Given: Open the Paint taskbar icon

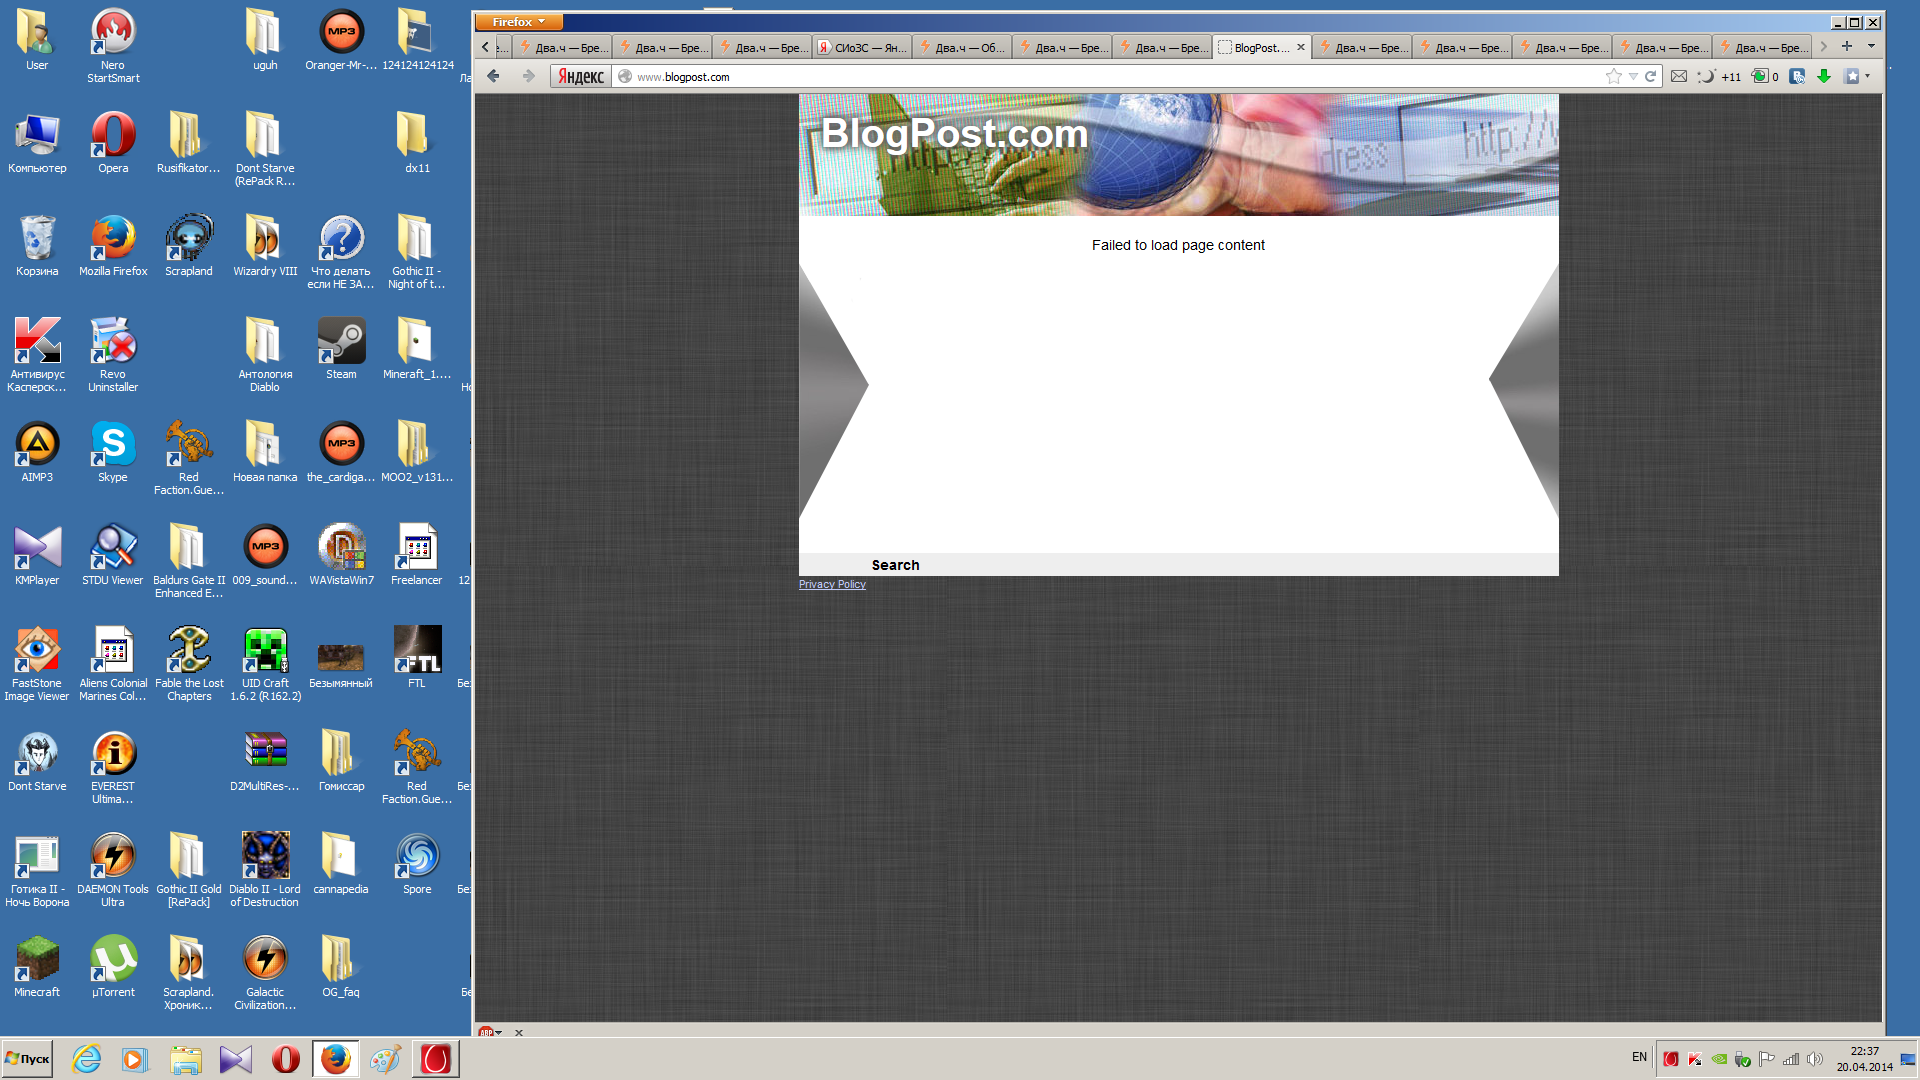Looking at the screenshot, I should pos(385,1059).
